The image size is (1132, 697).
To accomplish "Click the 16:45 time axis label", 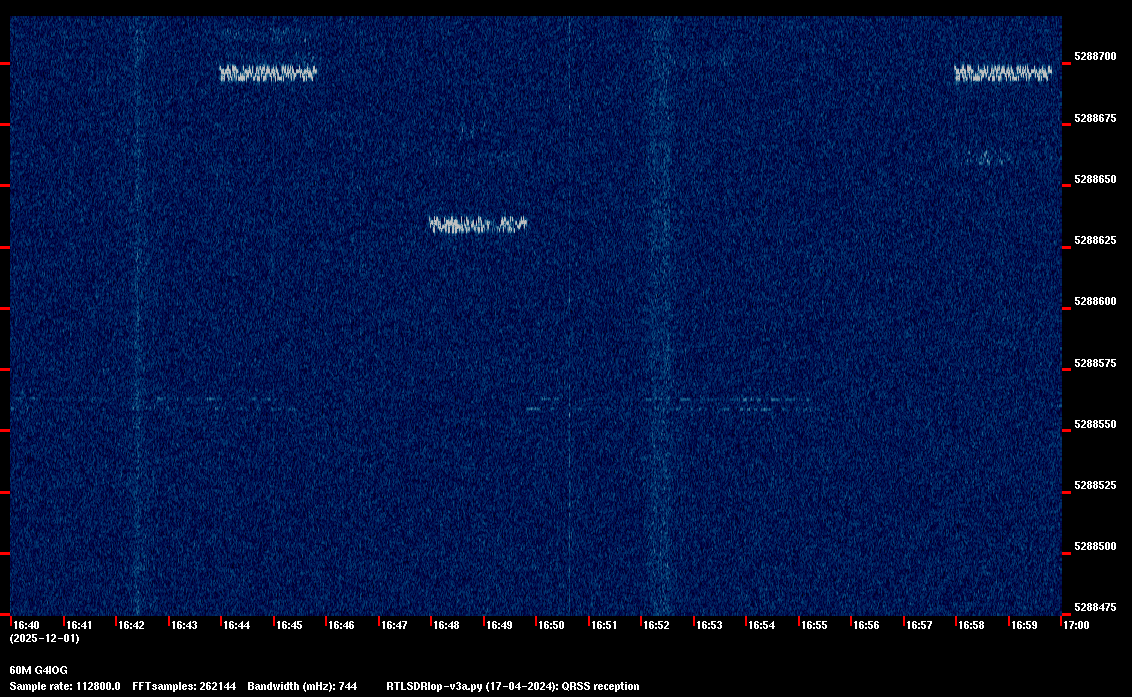I will 289,625.
